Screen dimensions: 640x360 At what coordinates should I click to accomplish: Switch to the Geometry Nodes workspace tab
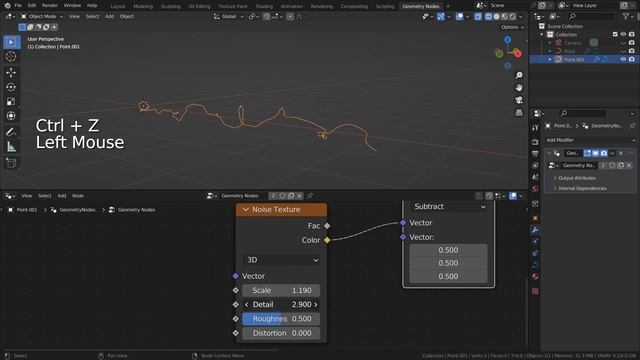click(420, 6)
